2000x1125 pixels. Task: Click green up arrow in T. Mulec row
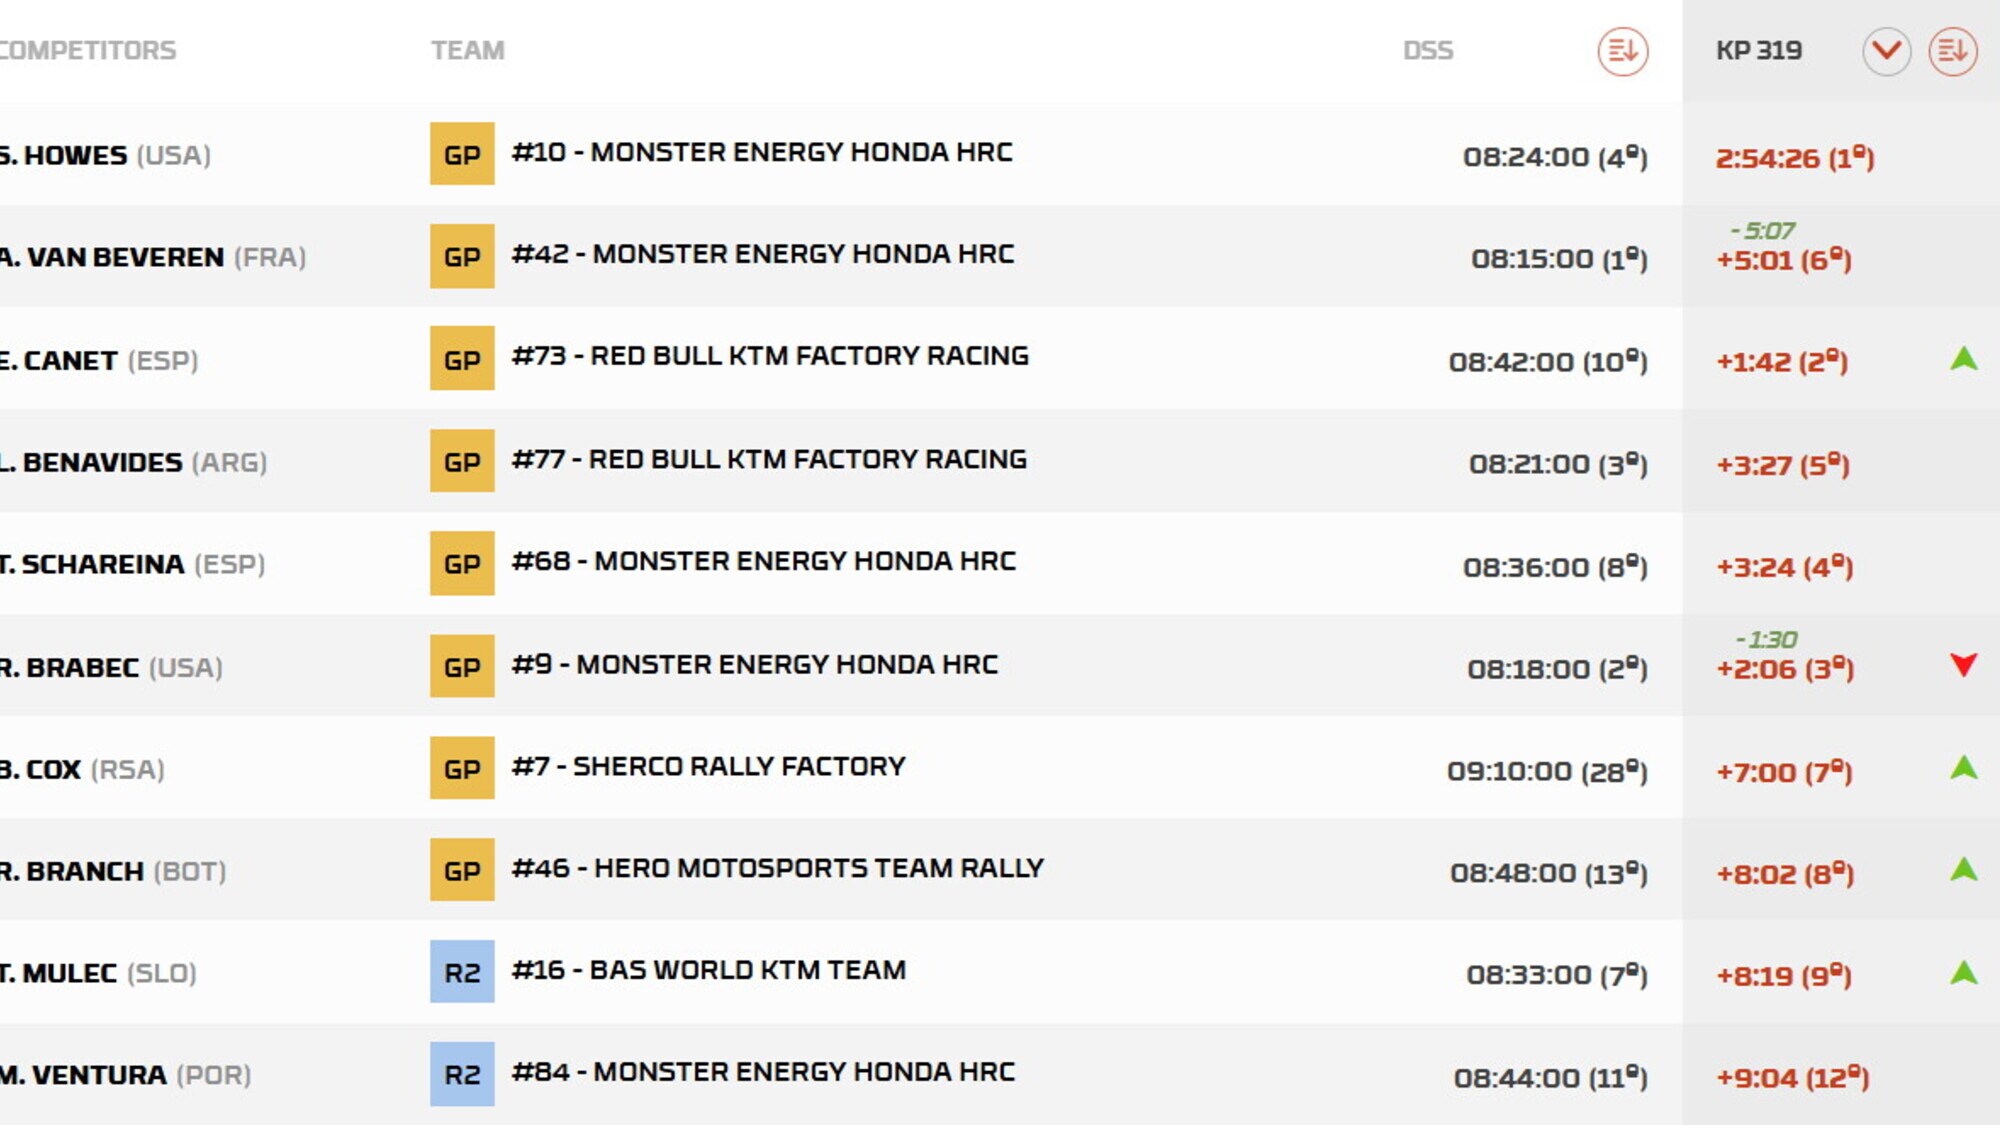click(x=1963, y=972)
